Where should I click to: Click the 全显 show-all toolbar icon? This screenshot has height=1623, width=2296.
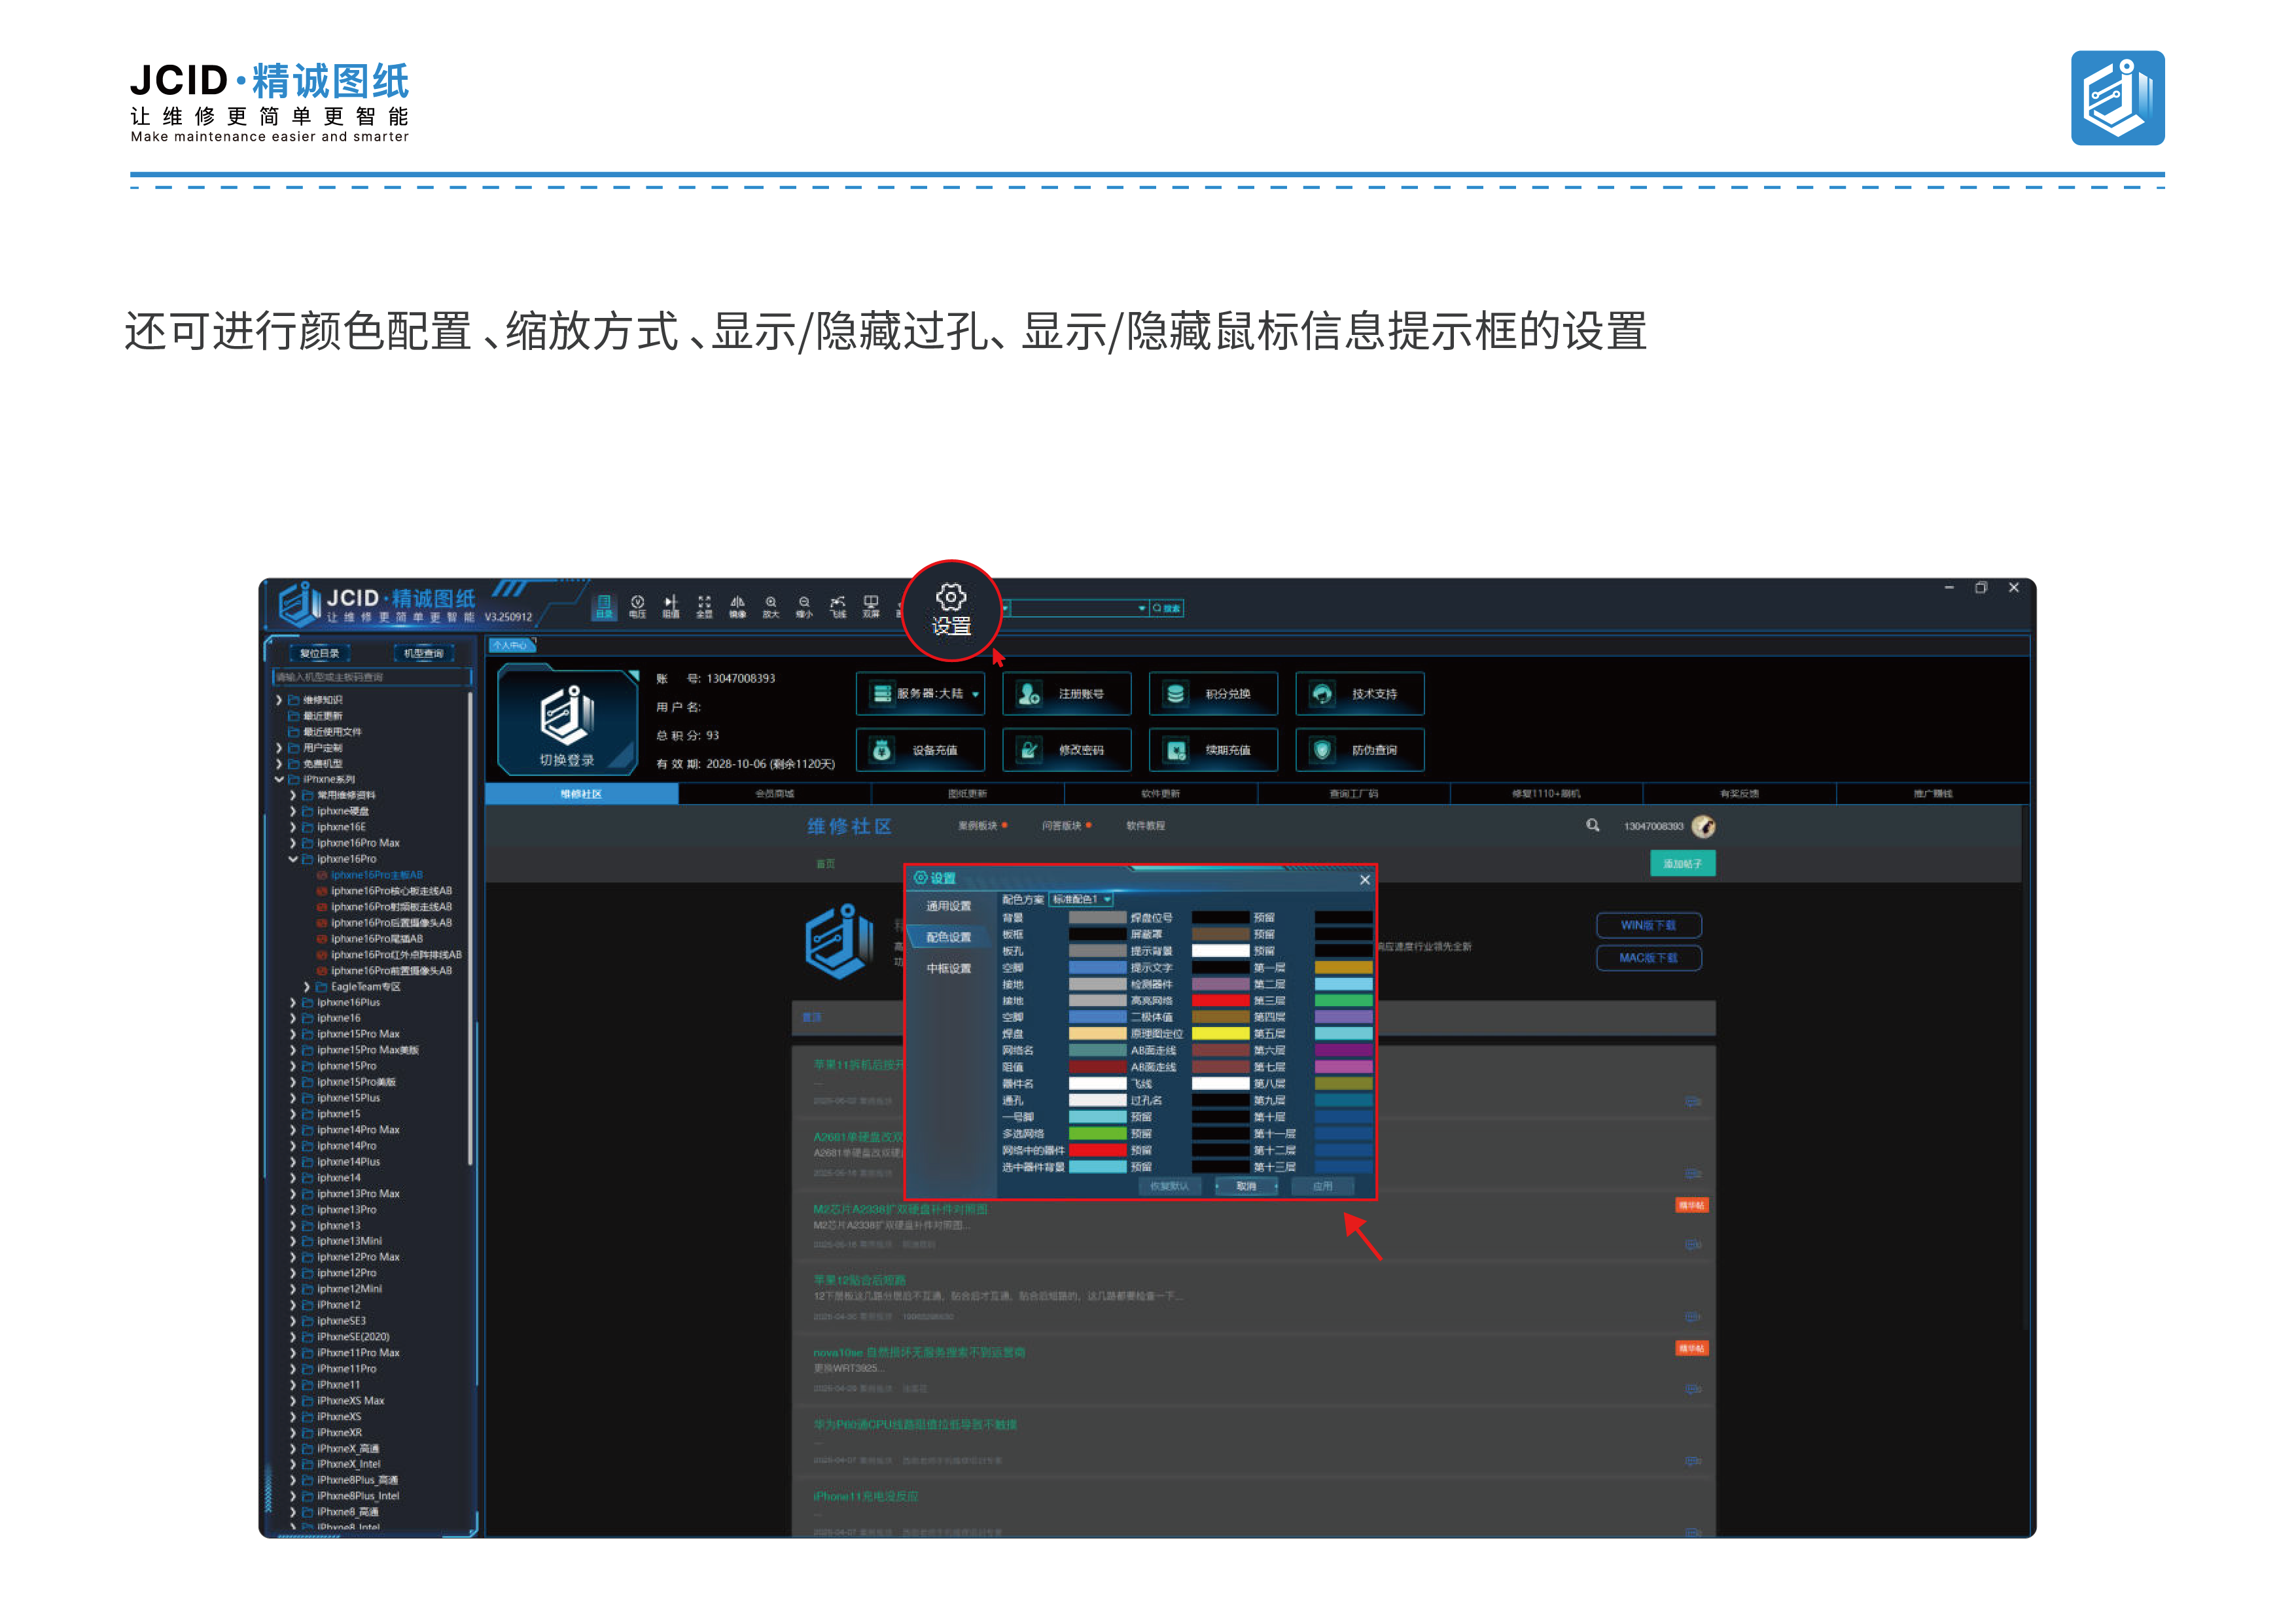click(704, 606)
